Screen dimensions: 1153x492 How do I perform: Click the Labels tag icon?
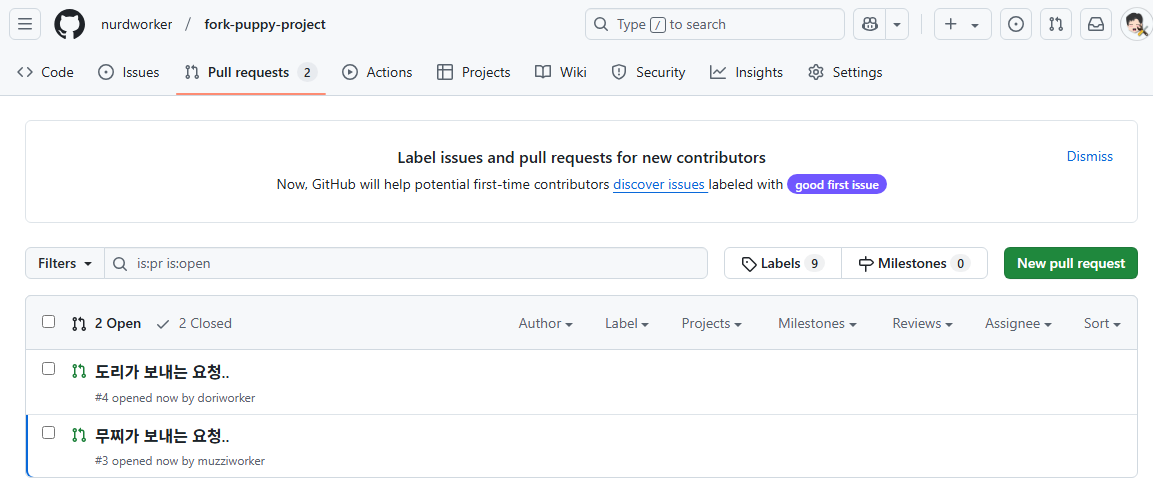point(749,264)
